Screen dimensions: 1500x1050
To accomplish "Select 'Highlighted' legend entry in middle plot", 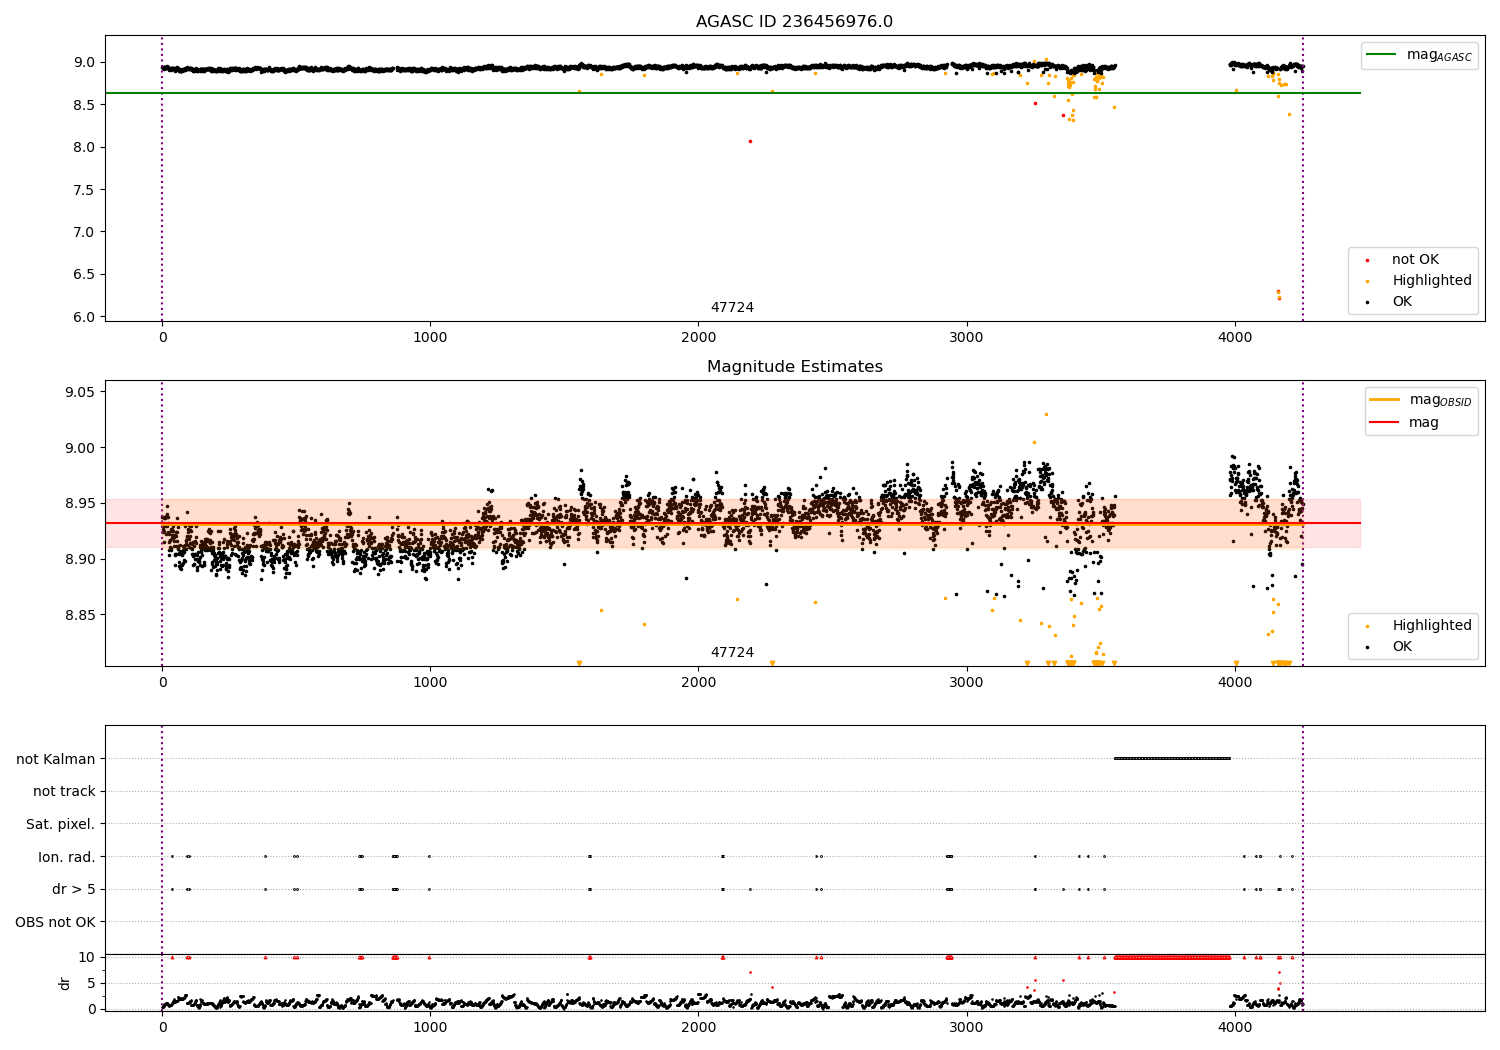I will coord(1431,626).
